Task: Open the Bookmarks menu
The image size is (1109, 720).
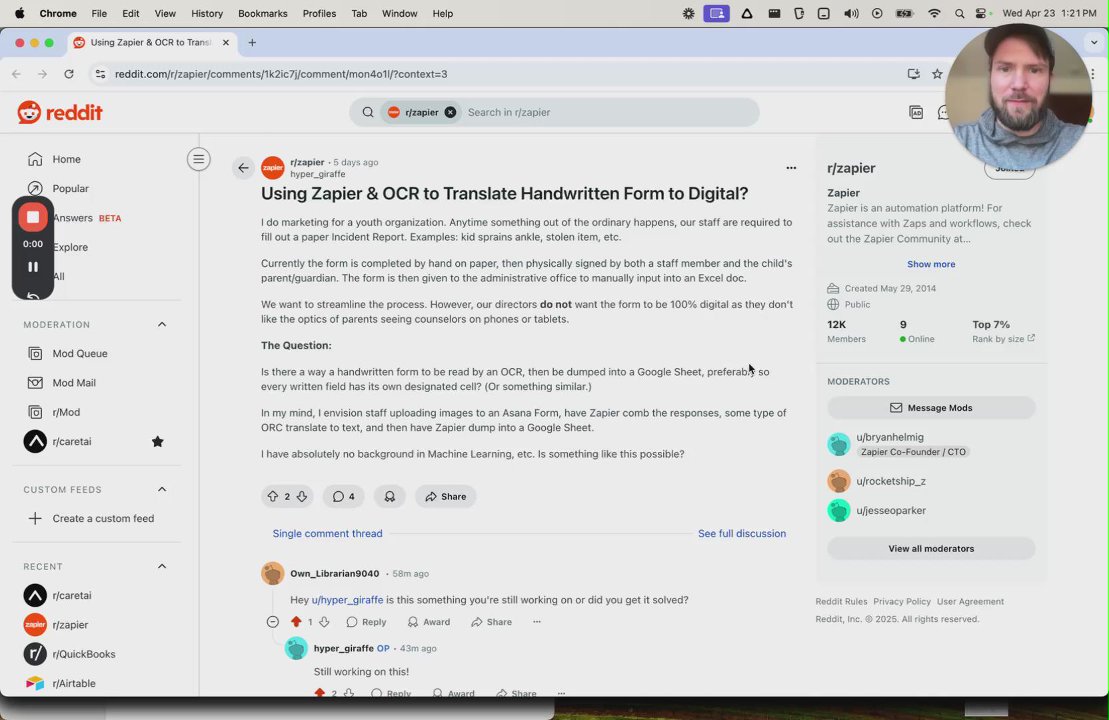Action: [x=262, y=13]
